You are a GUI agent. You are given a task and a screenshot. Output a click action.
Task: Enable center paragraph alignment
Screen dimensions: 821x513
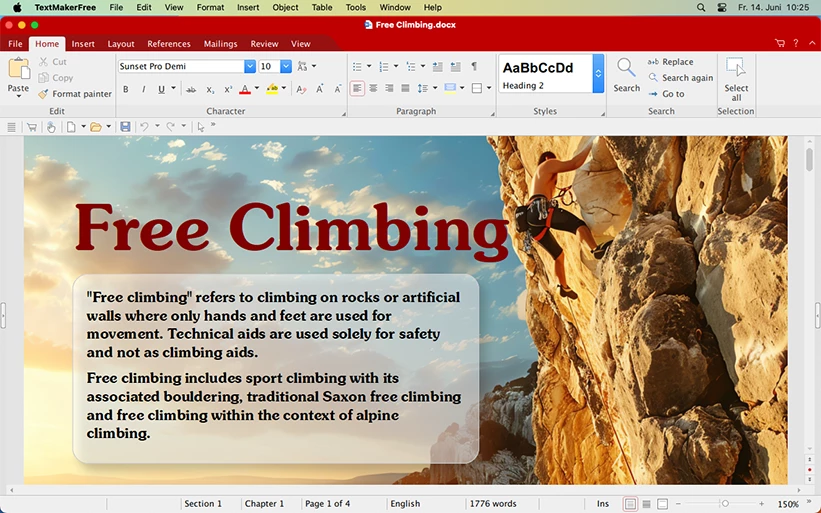(x=373, y=89)
